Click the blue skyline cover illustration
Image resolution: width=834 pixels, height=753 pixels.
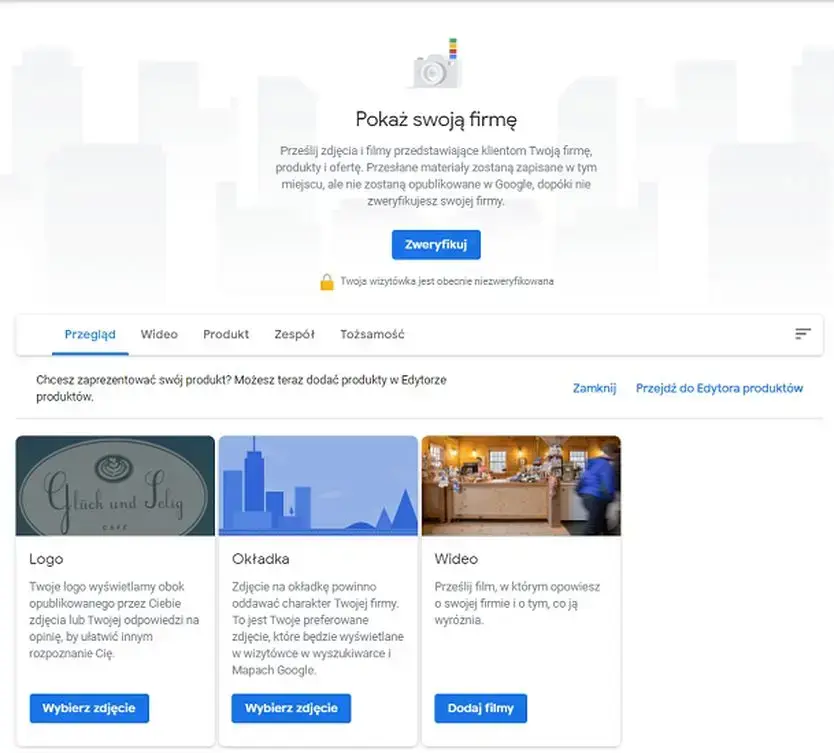pos(318,486)
